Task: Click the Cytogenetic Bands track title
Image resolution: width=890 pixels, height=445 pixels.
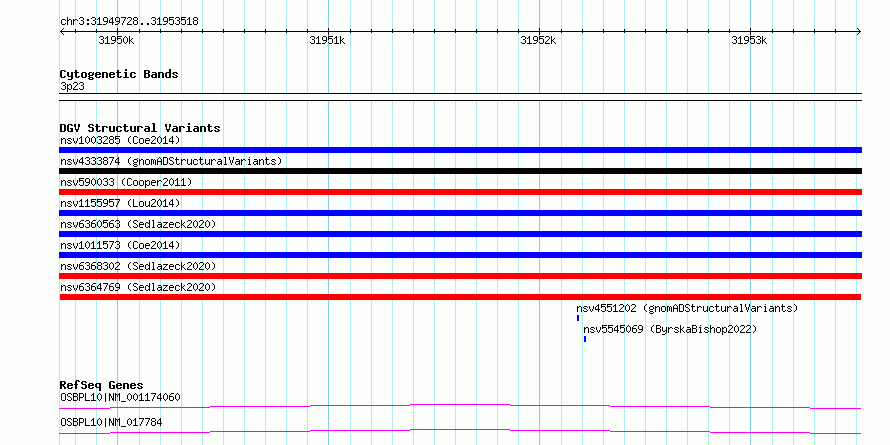Action: click(x=119, y=74)
